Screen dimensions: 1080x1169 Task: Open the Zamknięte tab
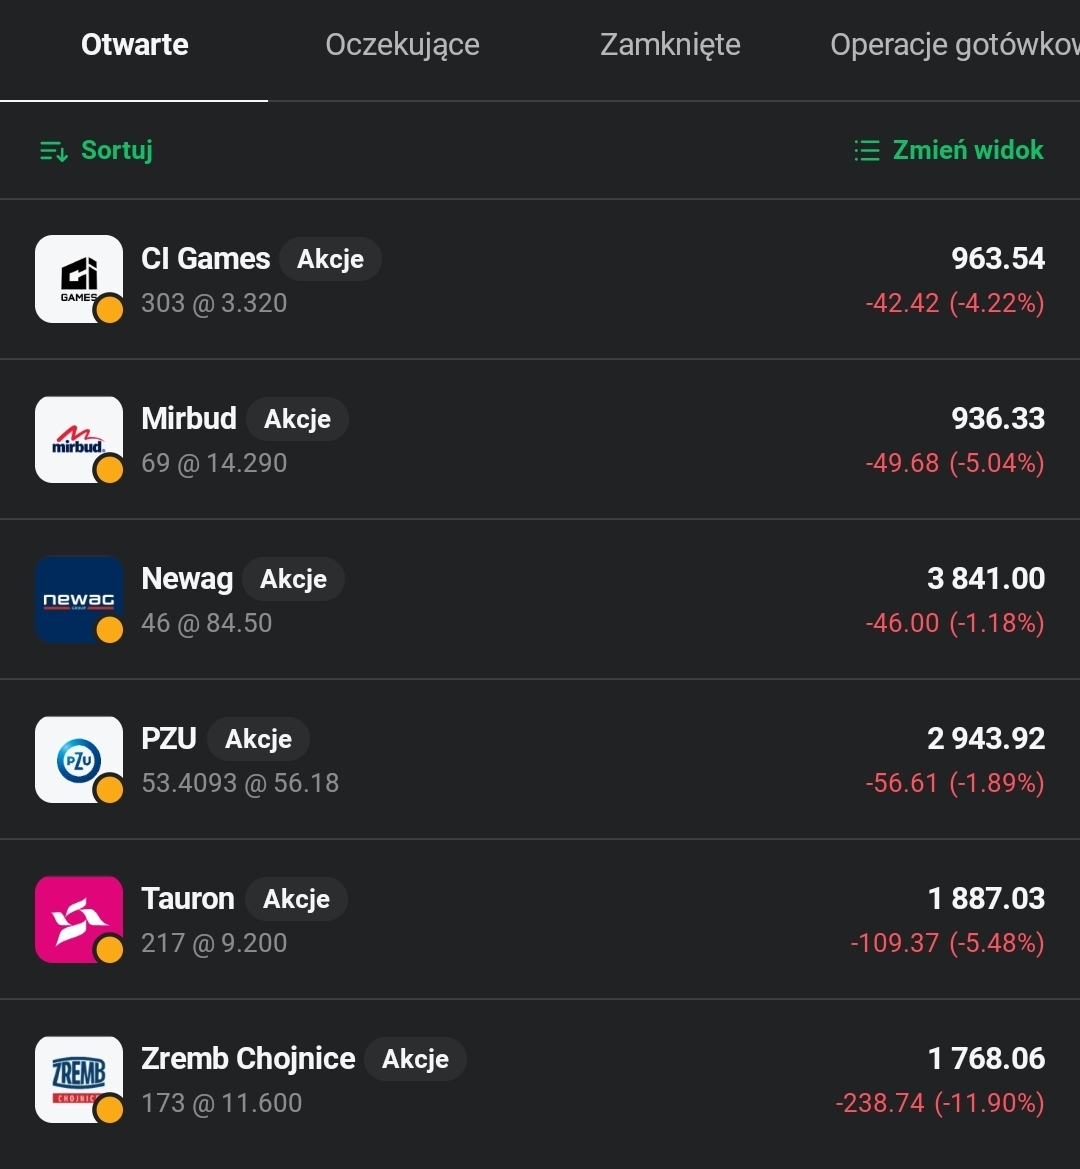pos(670,45)
